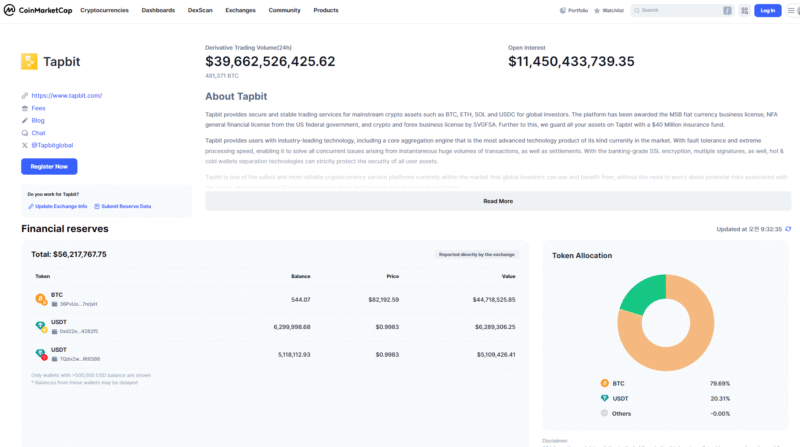
Task: Open the hamburger menu in top right
Action: pyautogui.click(x=790, y=10)
